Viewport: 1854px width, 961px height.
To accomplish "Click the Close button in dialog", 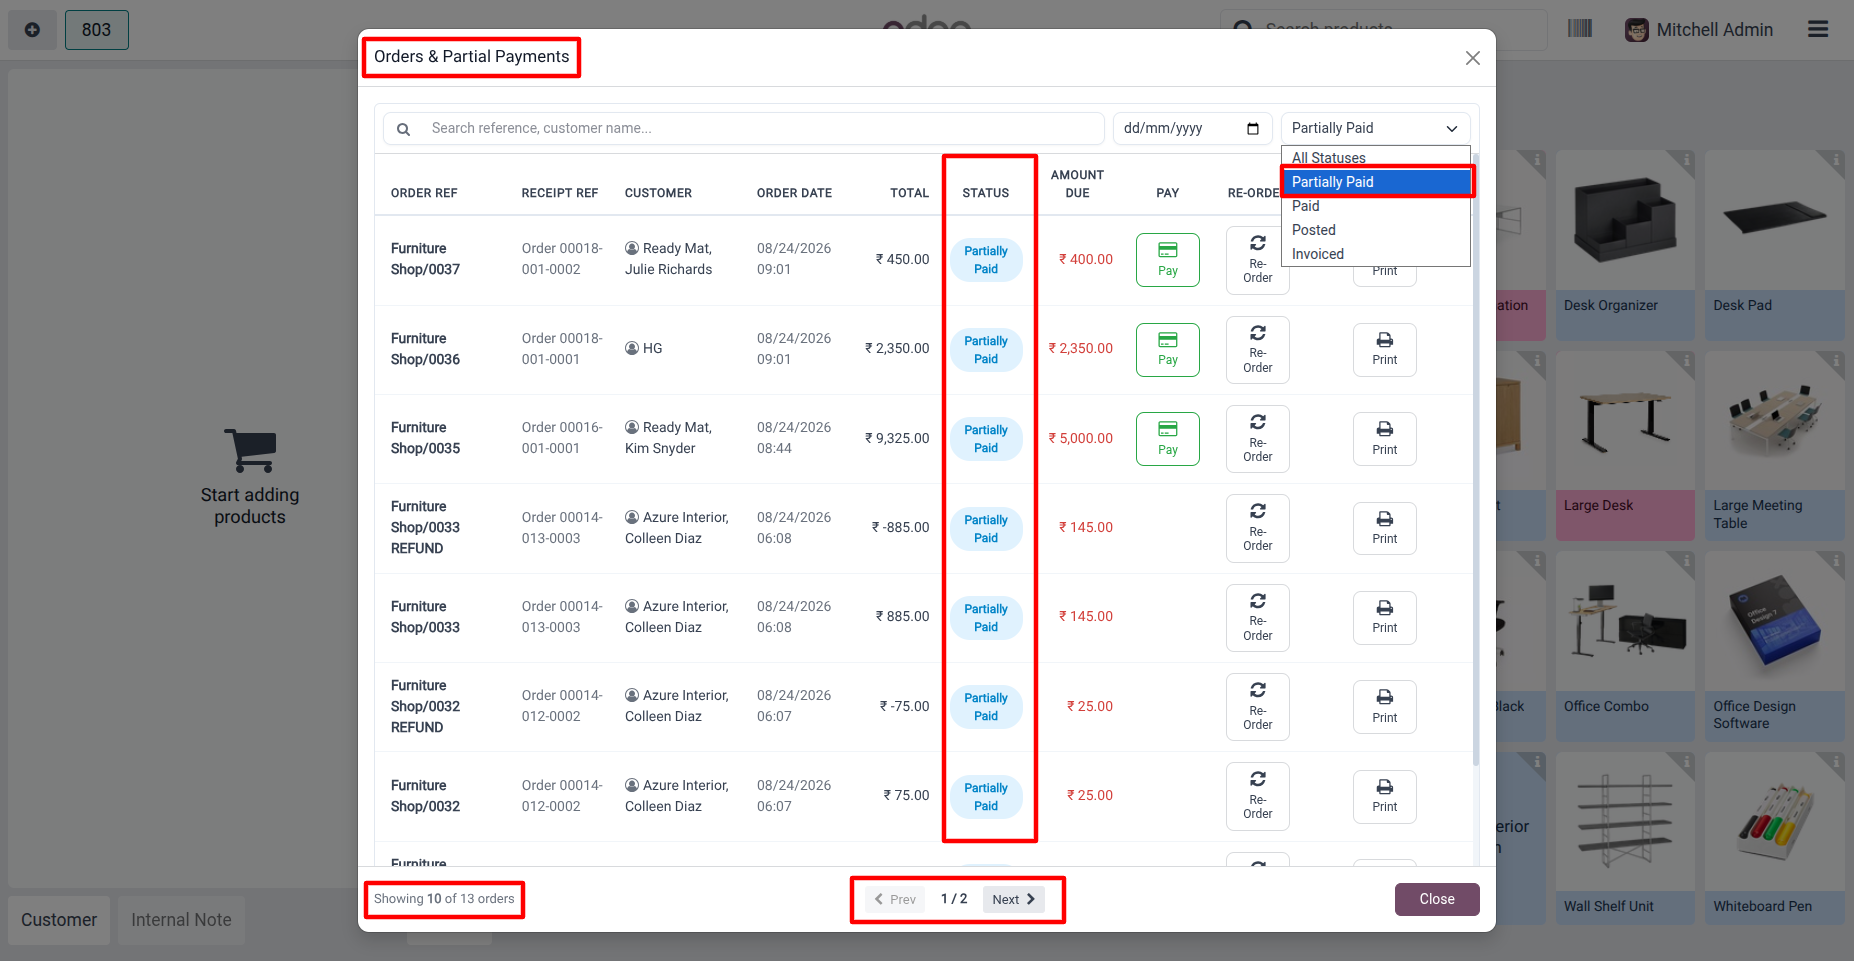I will tap(1437, 899).
